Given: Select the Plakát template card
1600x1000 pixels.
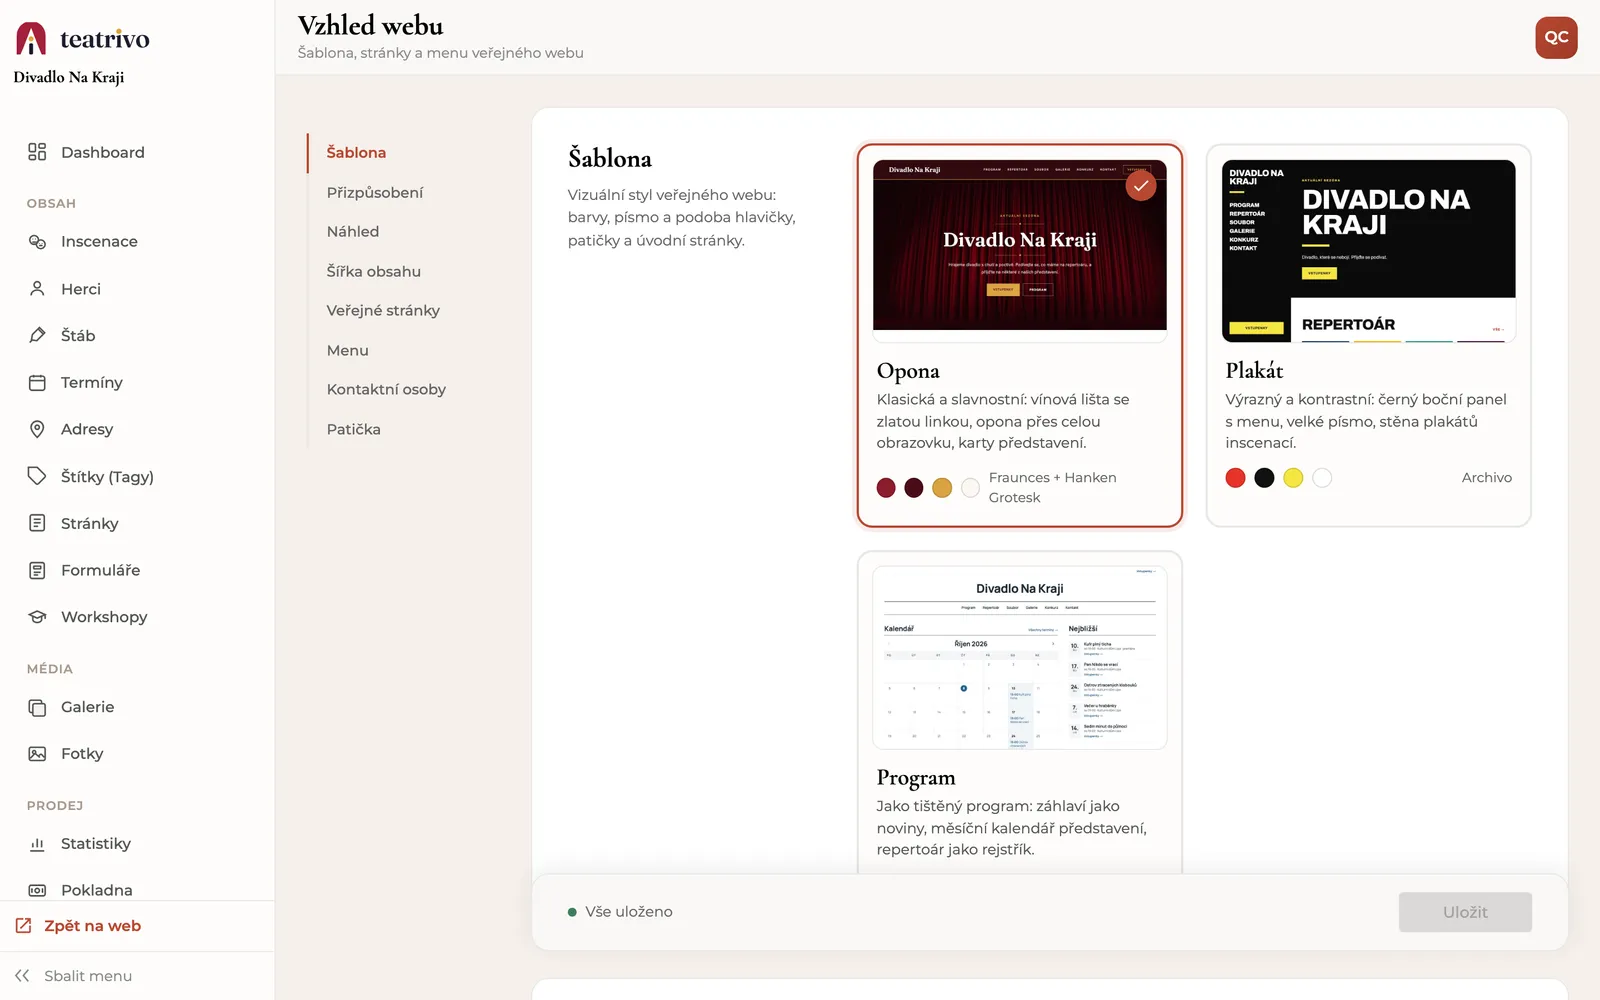Looking at the screenshot, I should [1368, 335].
